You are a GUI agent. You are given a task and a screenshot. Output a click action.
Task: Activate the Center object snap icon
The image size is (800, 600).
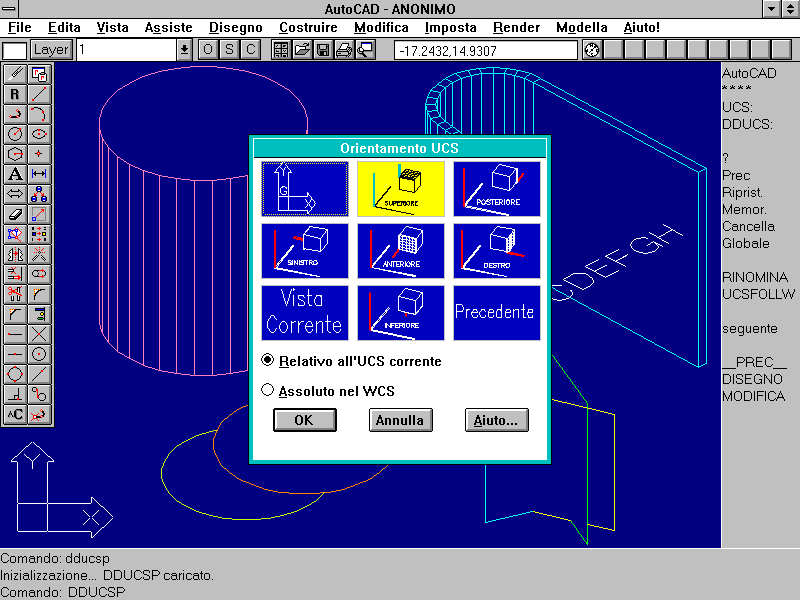39,354
